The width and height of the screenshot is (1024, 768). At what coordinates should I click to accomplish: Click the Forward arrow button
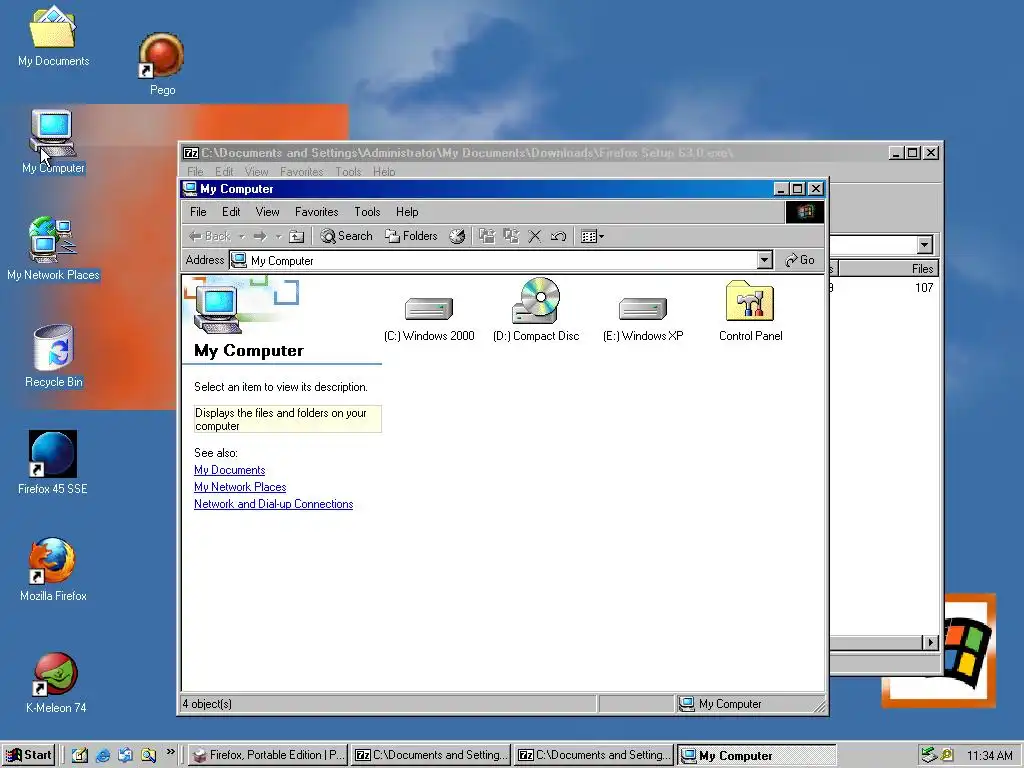point(260,236)
